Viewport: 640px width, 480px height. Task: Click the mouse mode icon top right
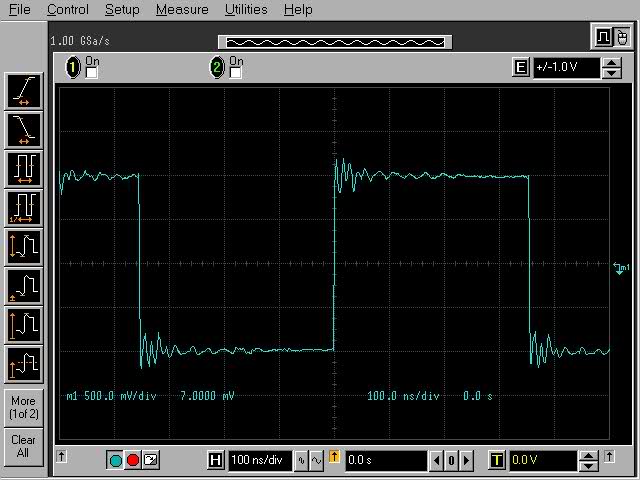click(x=622, y=38)
